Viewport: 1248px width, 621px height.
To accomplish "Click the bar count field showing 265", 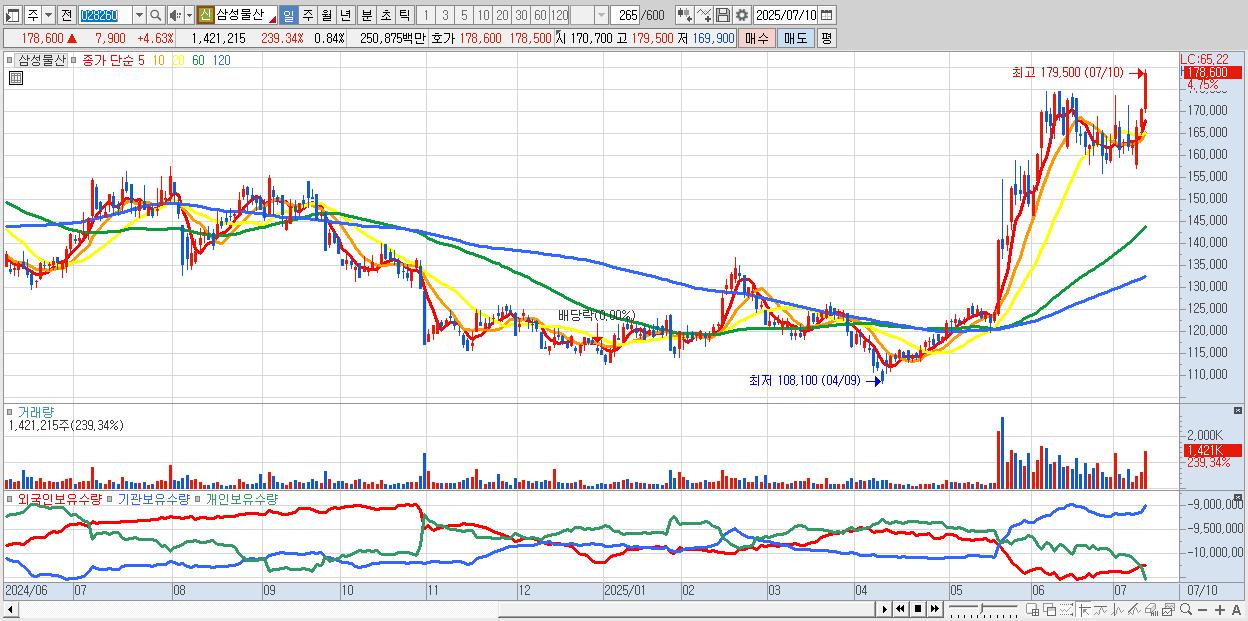I will pos(626,15).
